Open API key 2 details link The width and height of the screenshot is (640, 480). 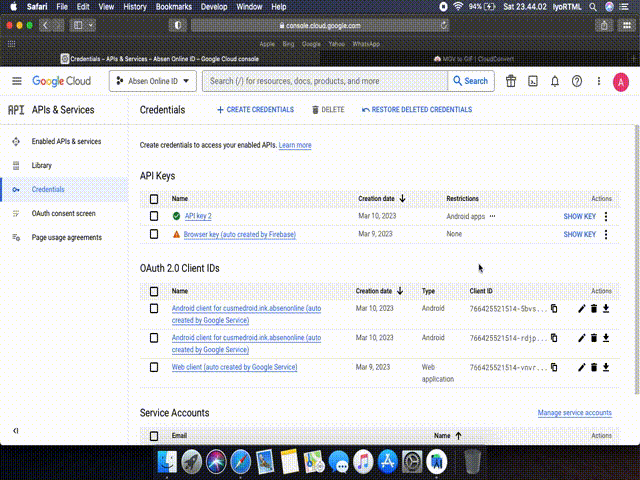pos(198,216)
